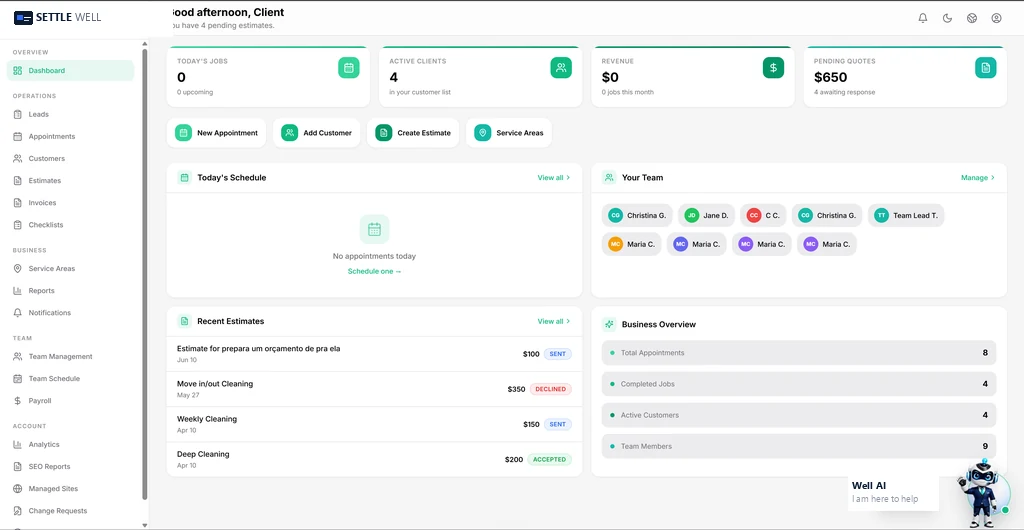Click the Change Requests sidebar icon
Viewport: 1024px width, 530px height.
(18, 511)
